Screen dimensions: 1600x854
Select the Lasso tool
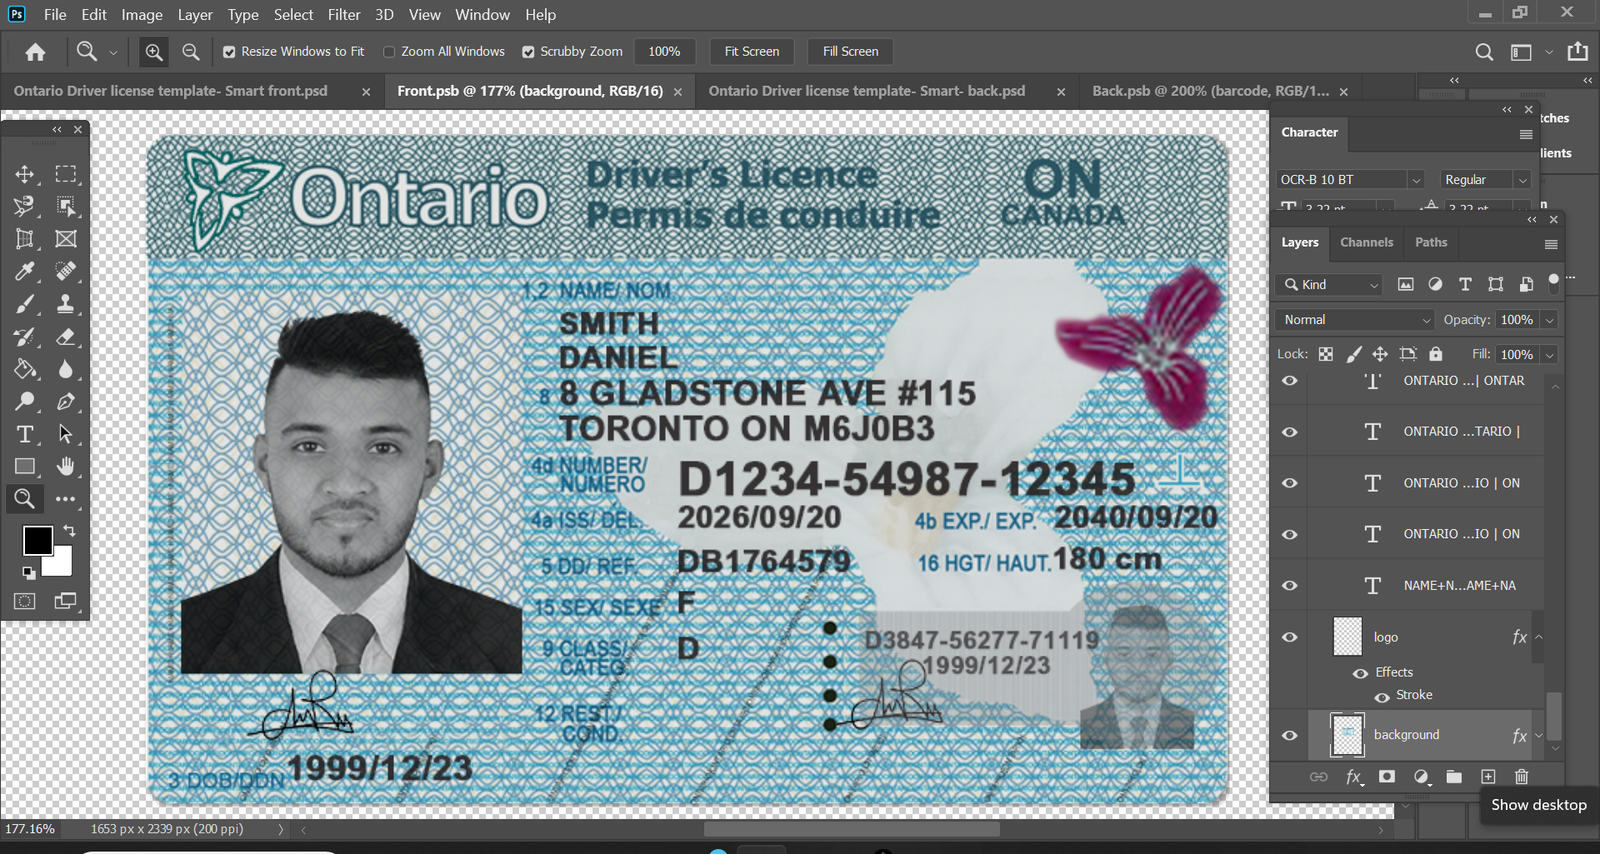(x=25, y=206)
